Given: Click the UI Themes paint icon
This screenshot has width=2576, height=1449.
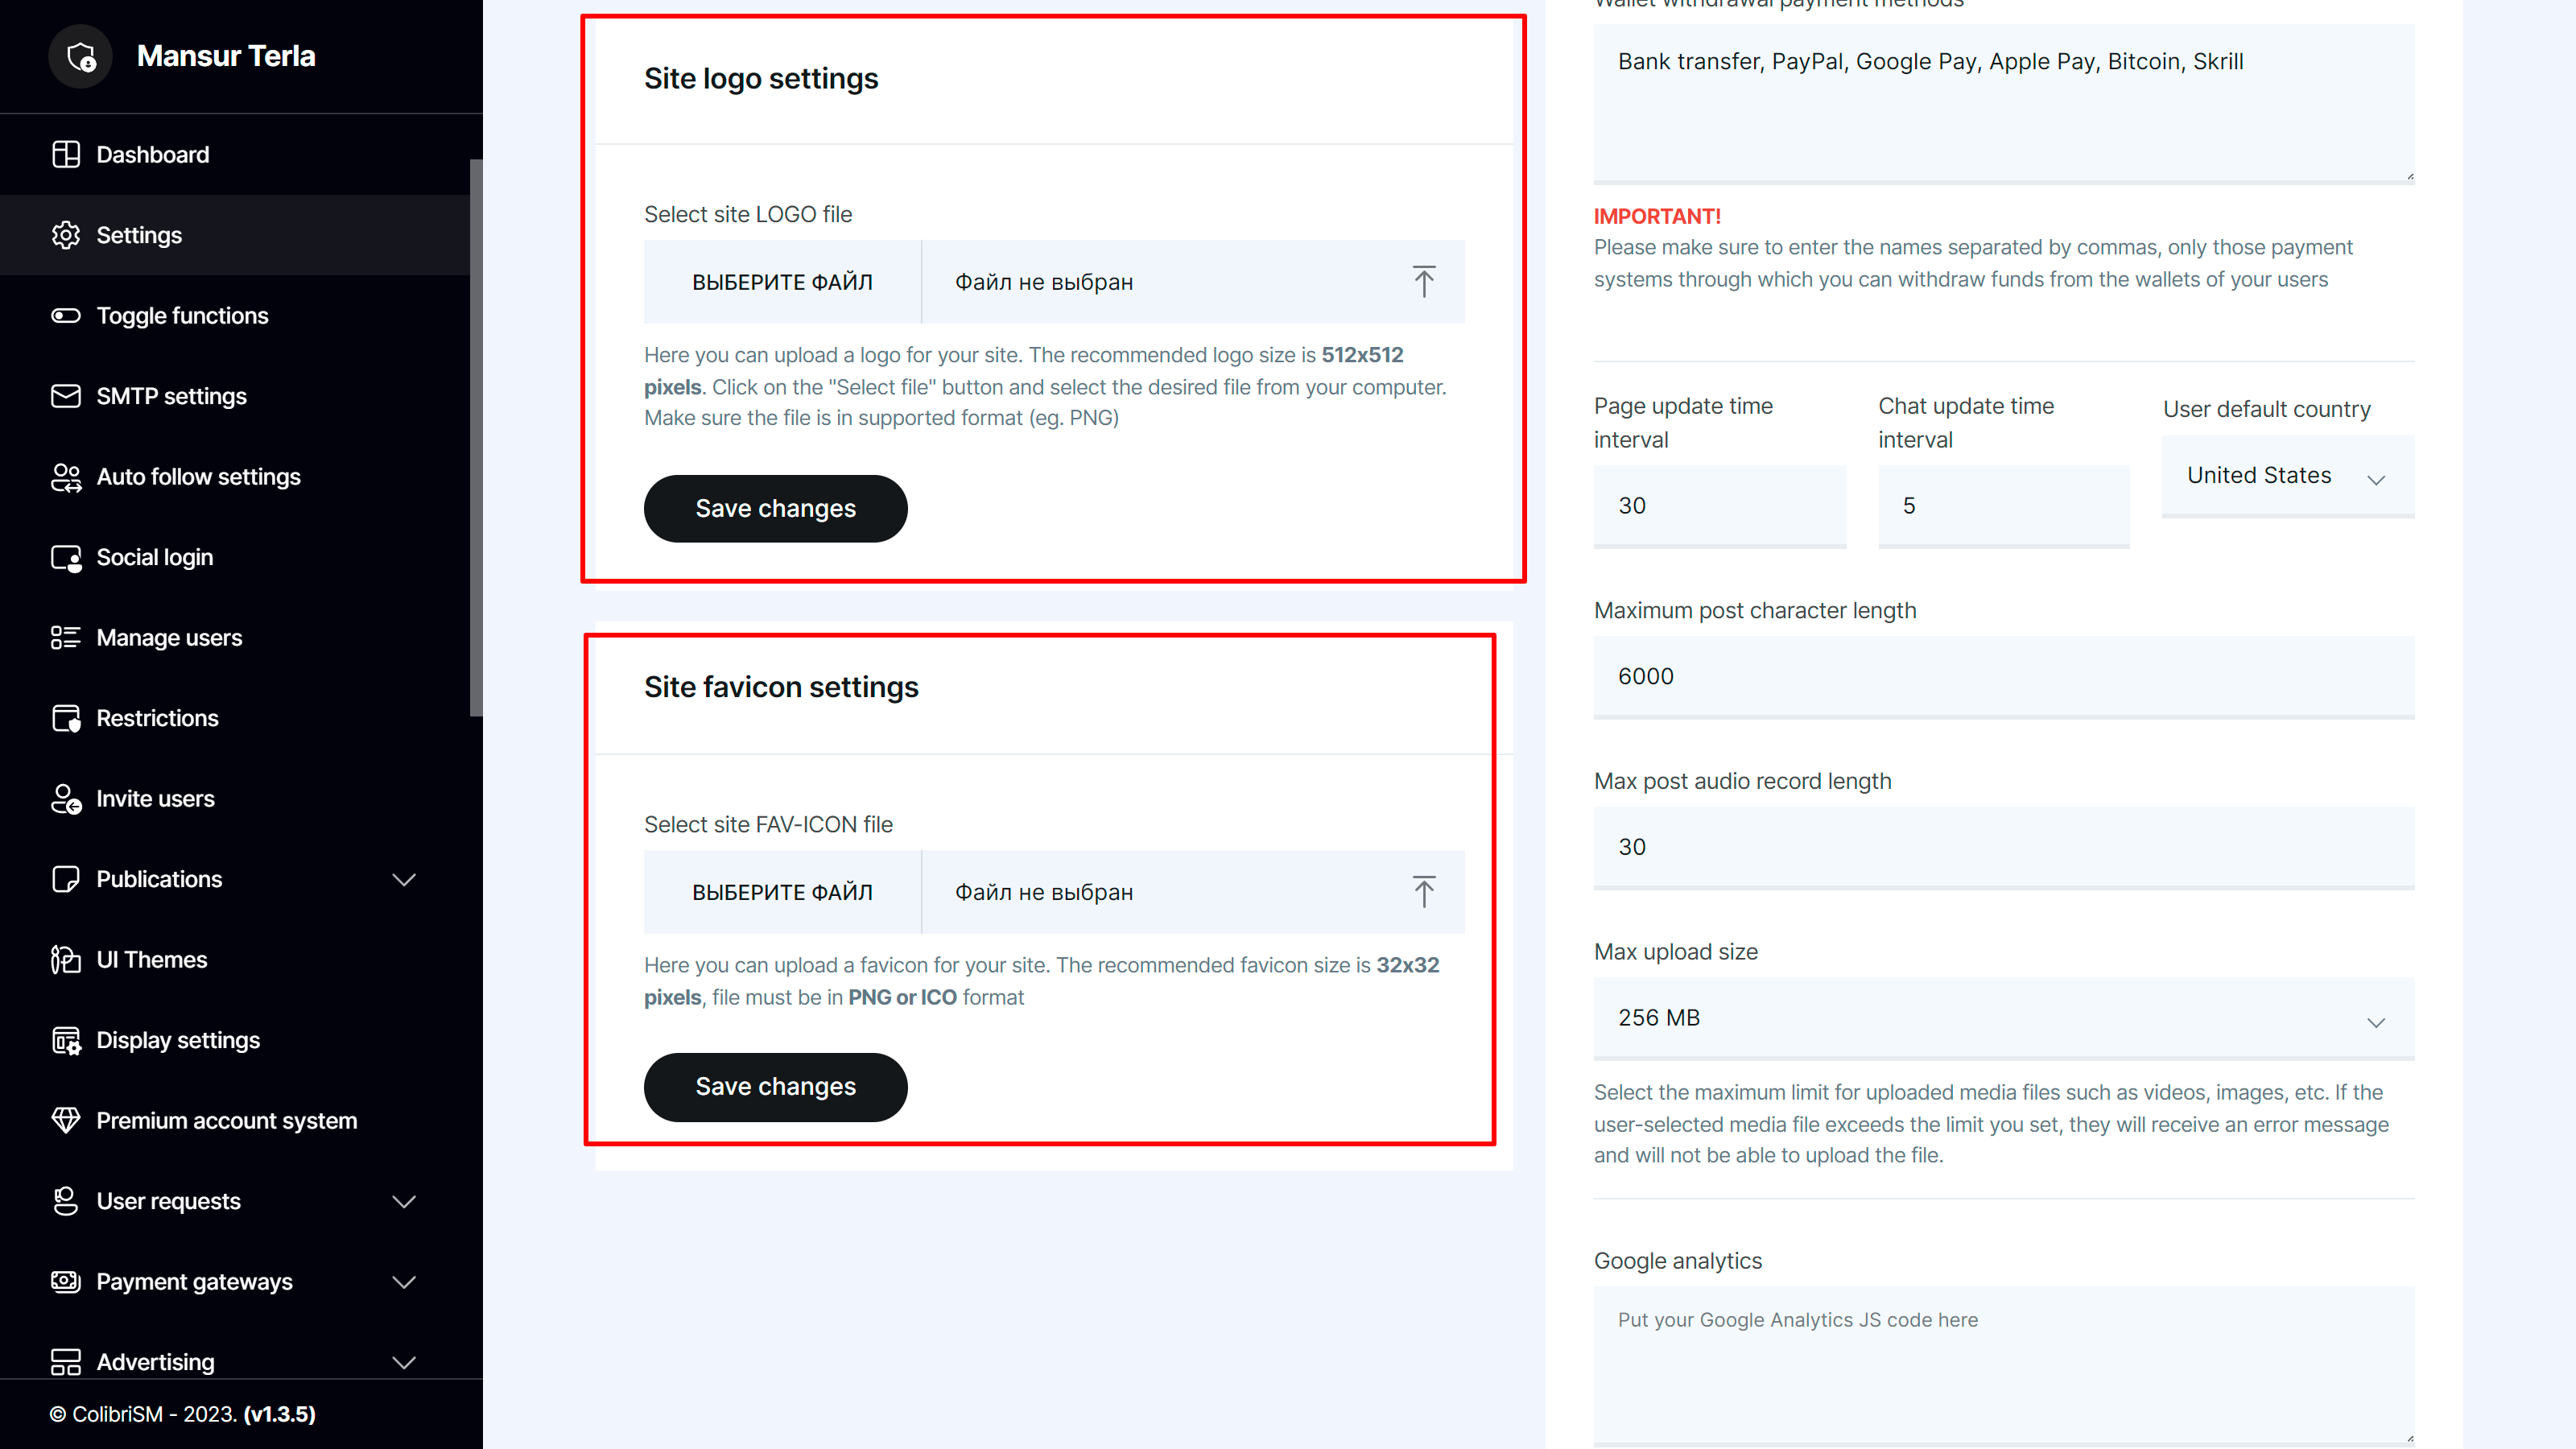Looking at the screenshot, I should pos(66,960).
